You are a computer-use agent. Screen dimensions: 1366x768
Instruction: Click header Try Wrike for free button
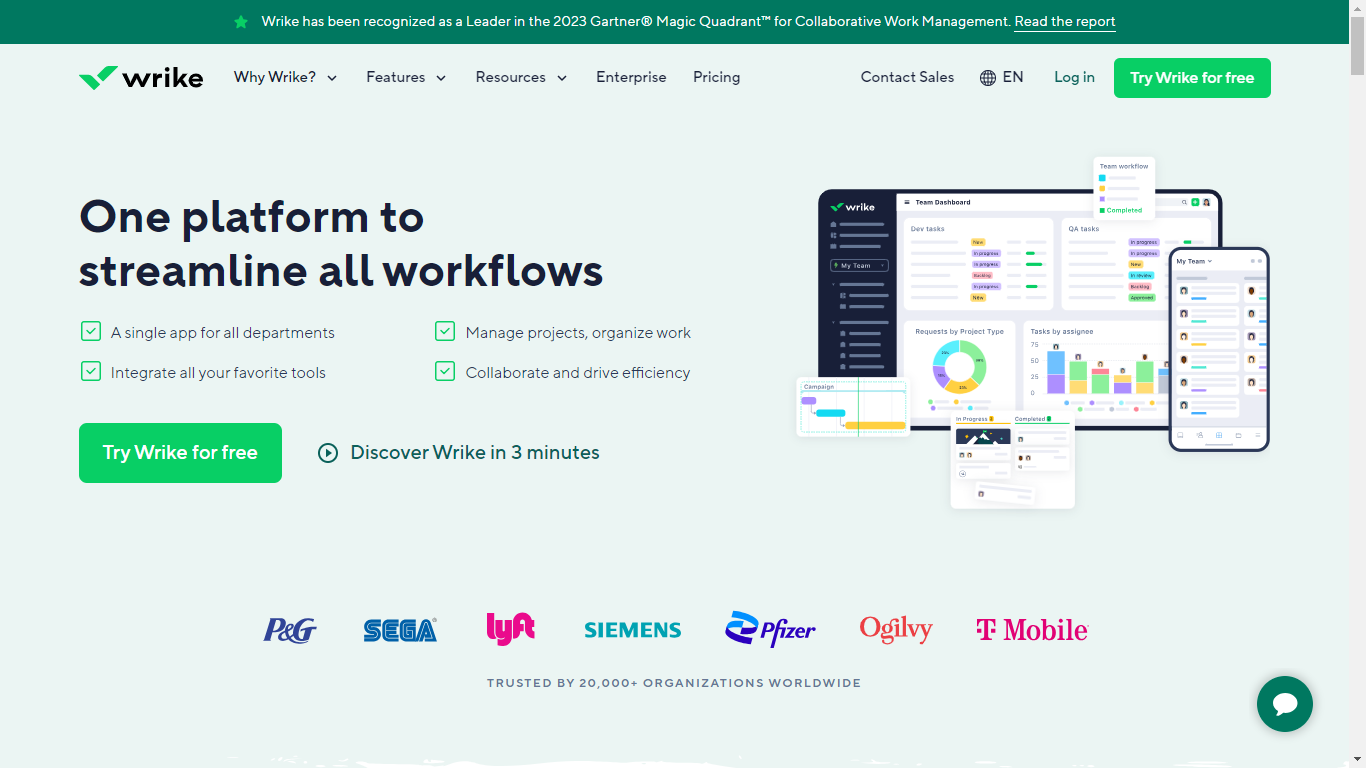tap(1192, 78)
